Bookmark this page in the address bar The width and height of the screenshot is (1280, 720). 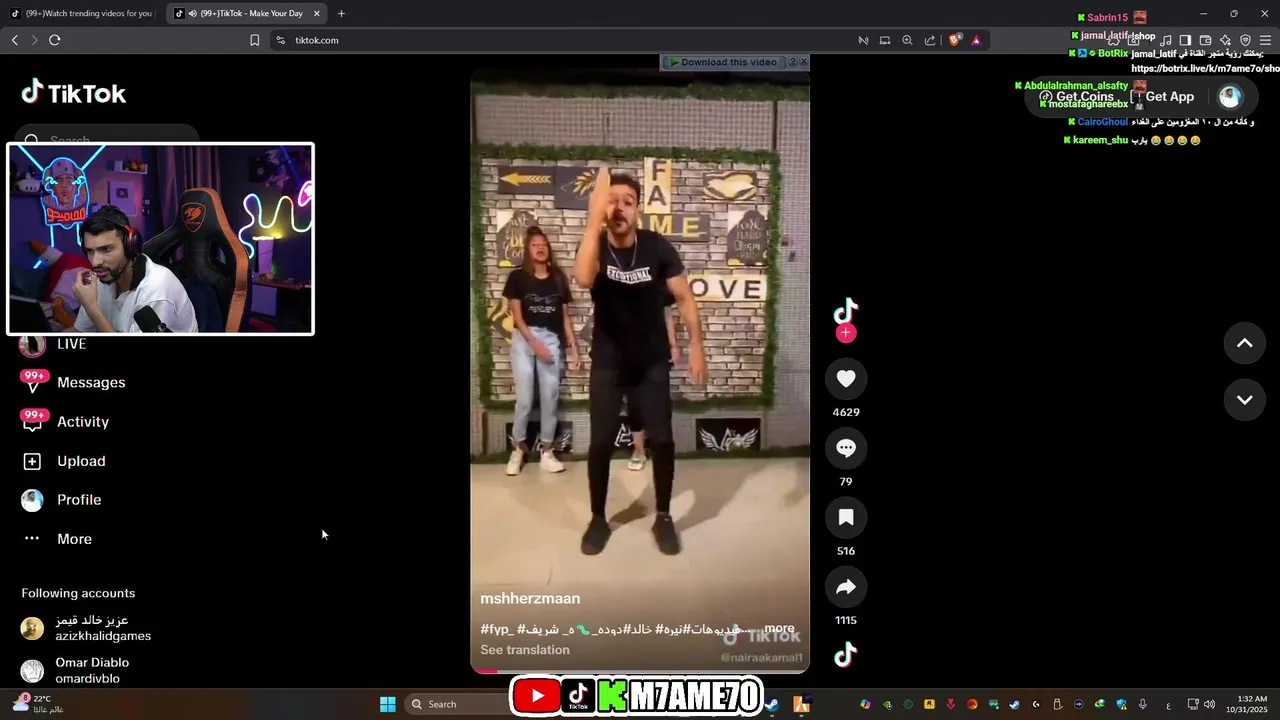click(254, 40)
